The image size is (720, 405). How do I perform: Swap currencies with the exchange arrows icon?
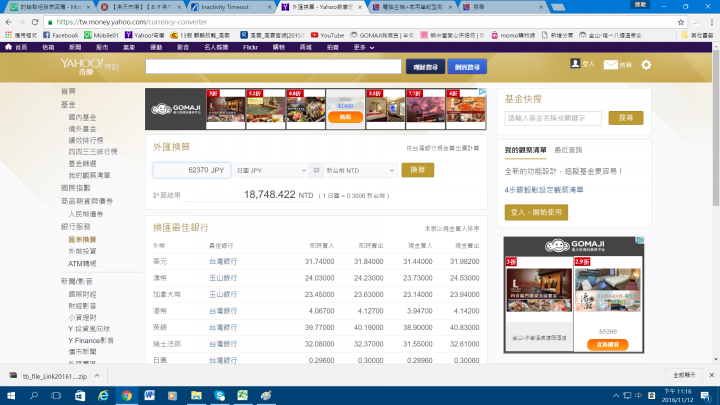coord(316,170)
